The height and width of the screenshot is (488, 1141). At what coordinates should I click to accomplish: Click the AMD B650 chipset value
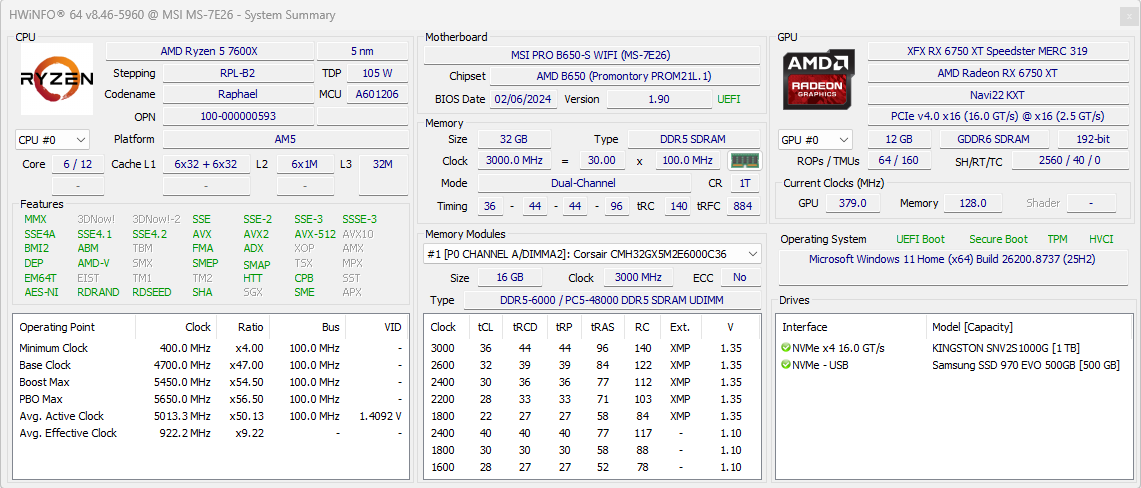coord(624,77)
